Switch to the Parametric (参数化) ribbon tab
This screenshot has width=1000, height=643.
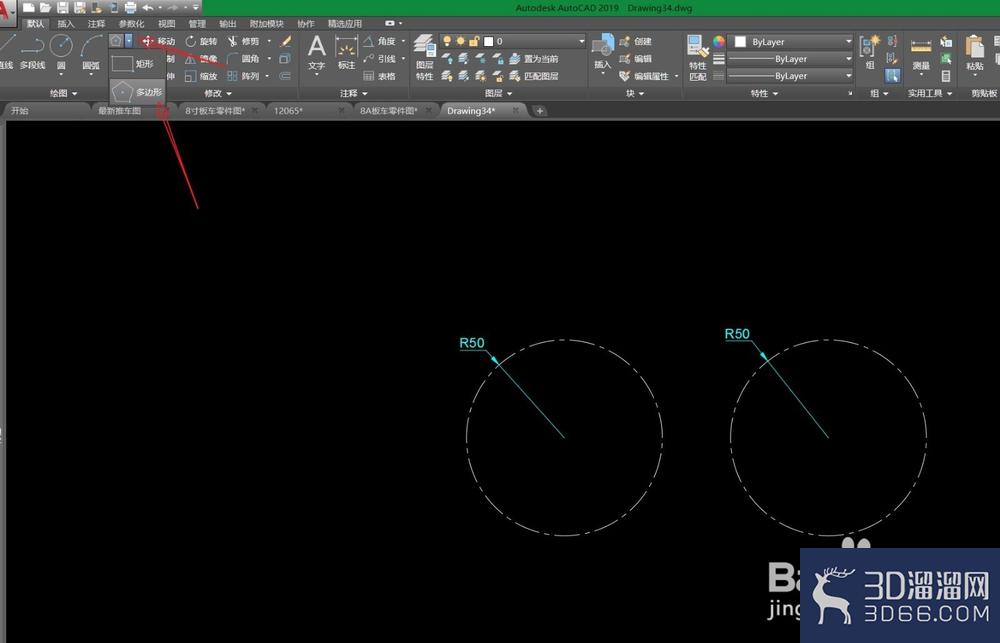(131, 24)
